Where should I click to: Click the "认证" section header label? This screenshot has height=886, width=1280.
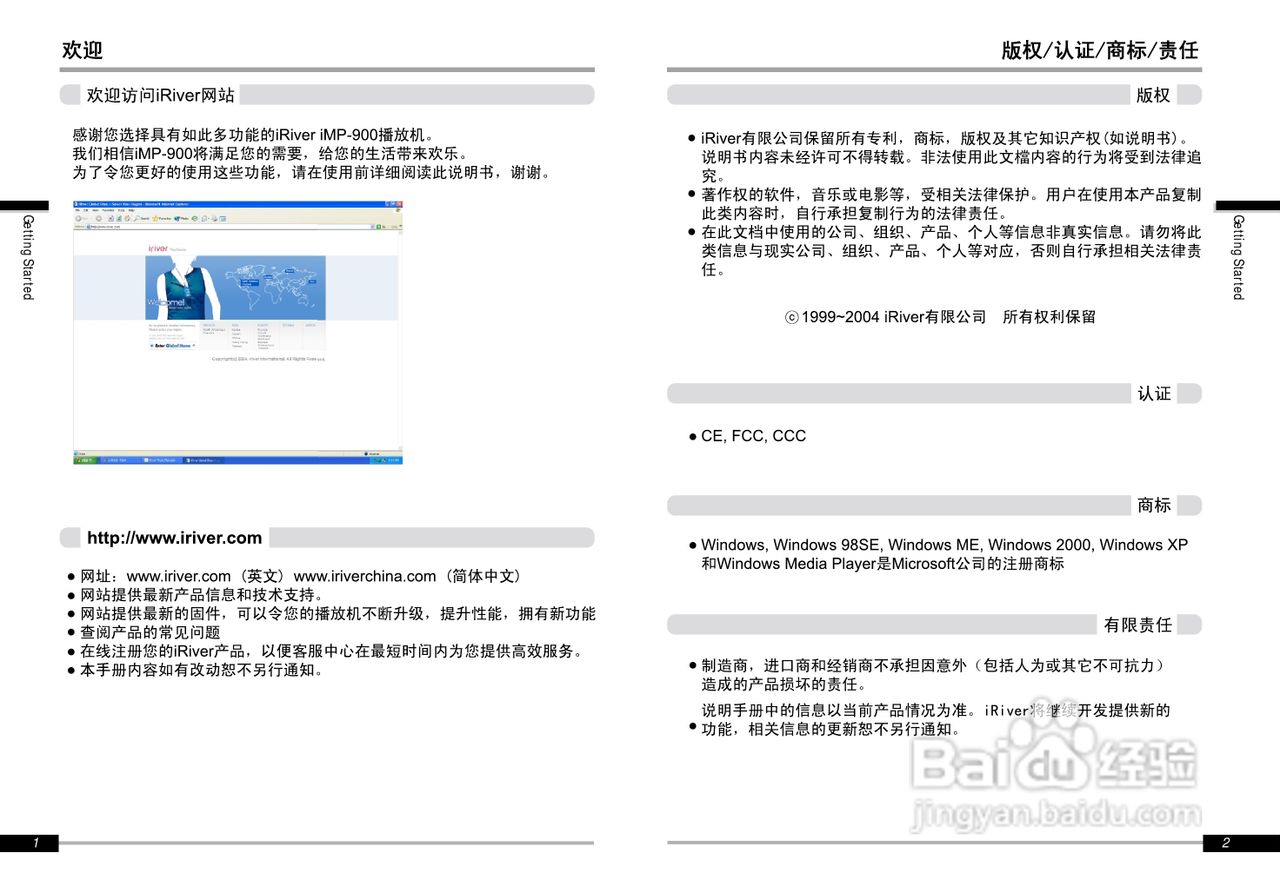click(1154, 394)
